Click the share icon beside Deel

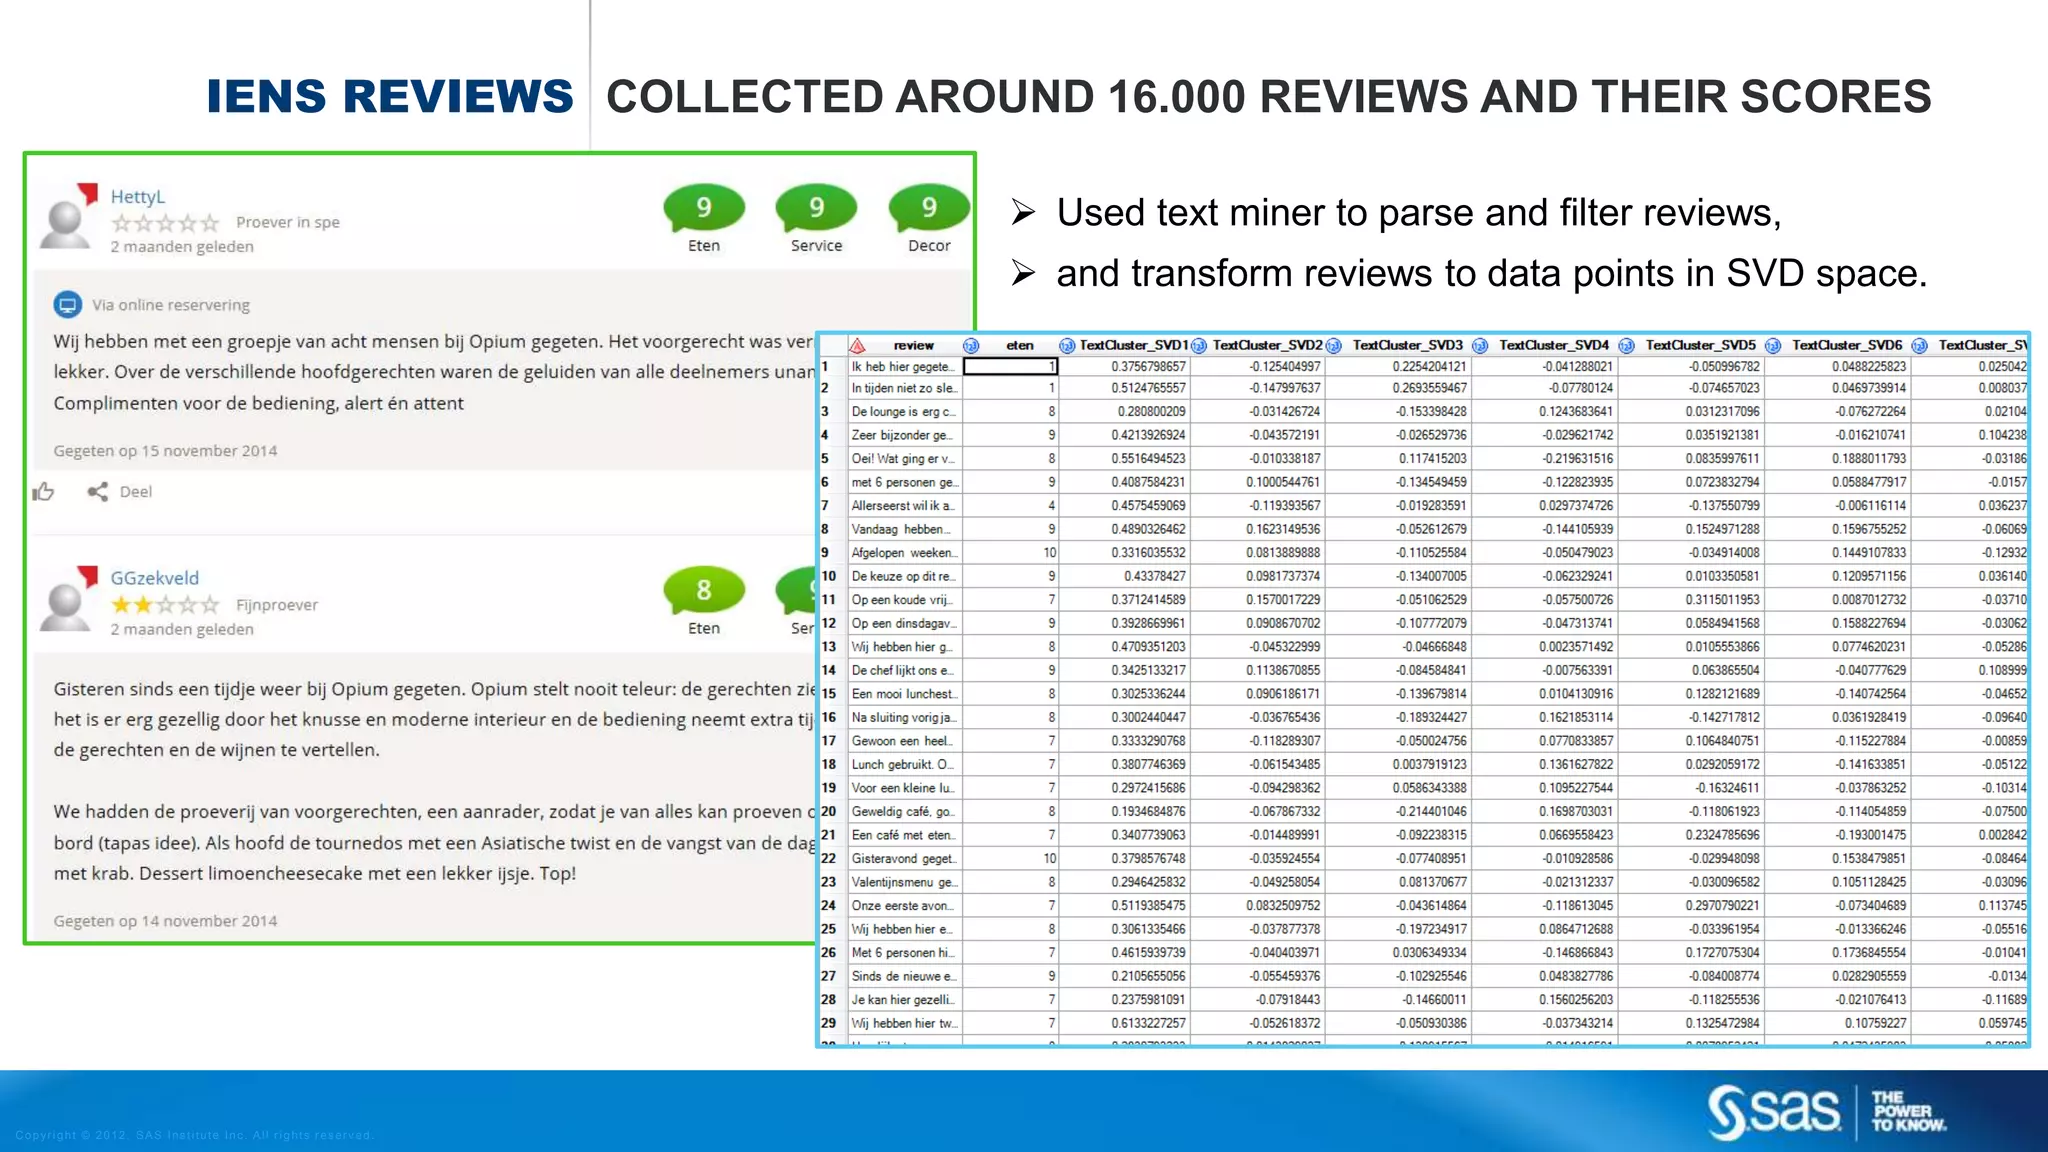coord(97,491)
